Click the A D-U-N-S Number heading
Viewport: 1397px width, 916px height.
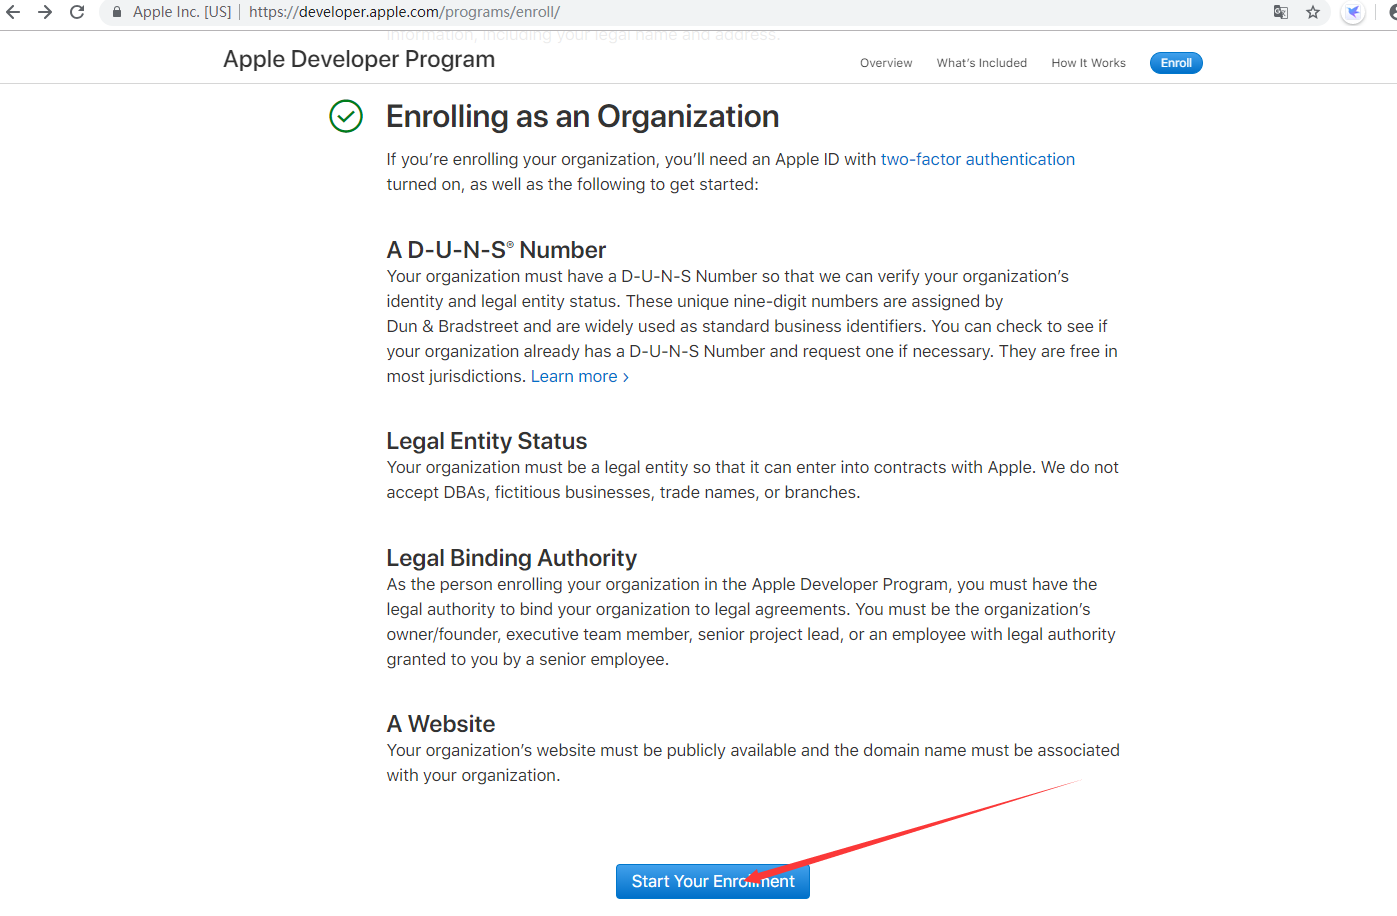point(496,250)
